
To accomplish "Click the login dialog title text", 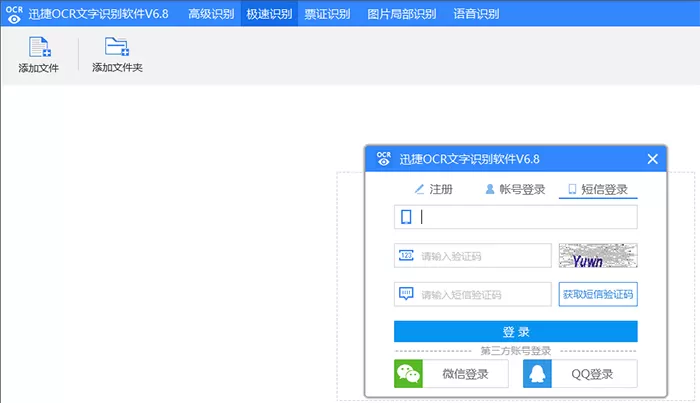I will [469, 159].
